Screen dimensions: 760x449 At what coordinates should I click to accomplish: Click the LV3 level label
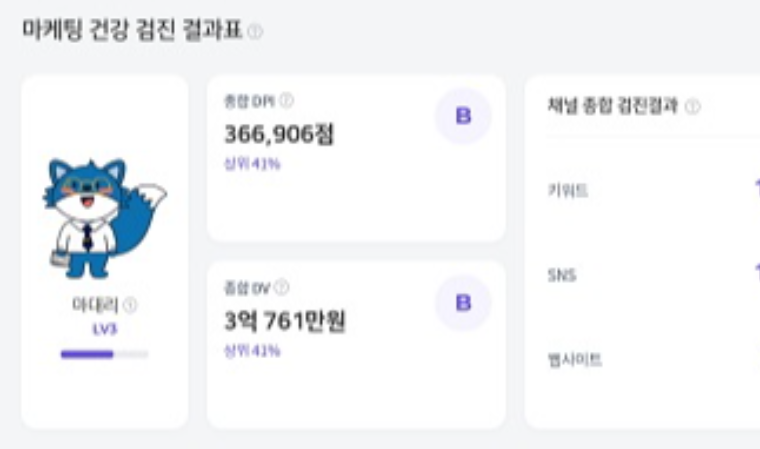pyautogui.click(x=105, y=329)
